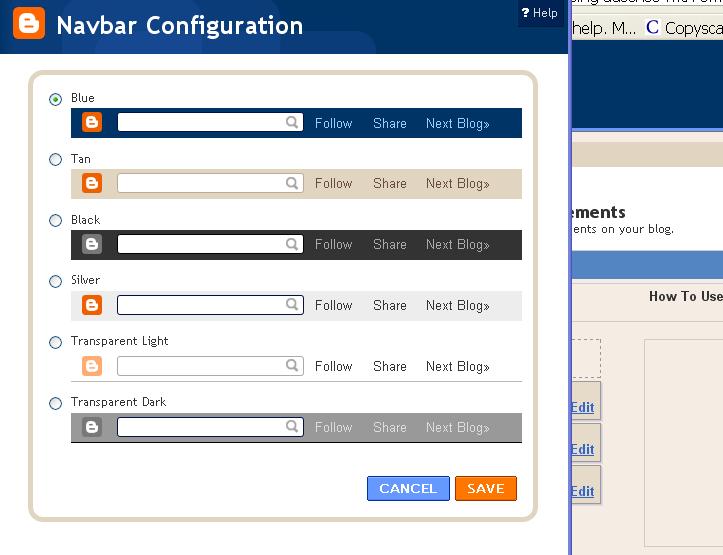Click Share in the Silver navbar preview
723x555 pixels.
390,305
